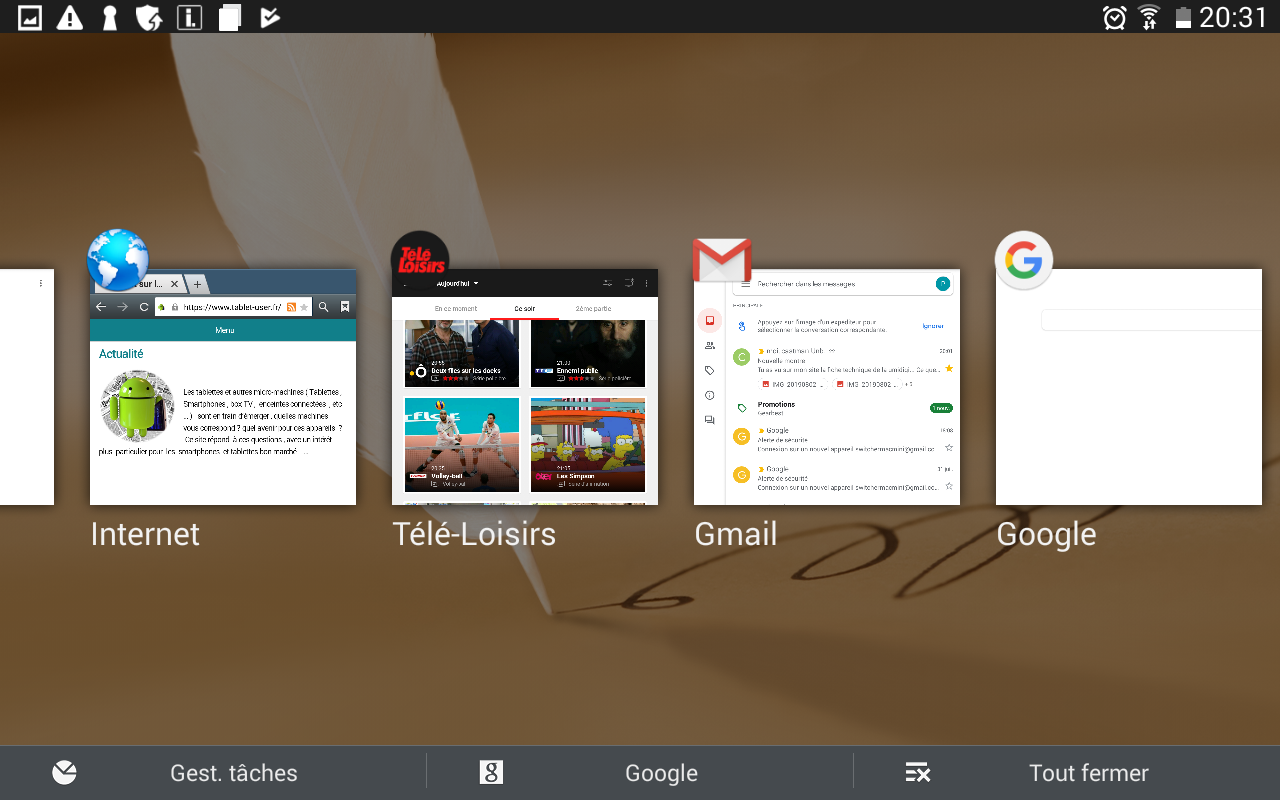Tap the battery status icon
The image size is (1280, 800).
pos(1183,17)
